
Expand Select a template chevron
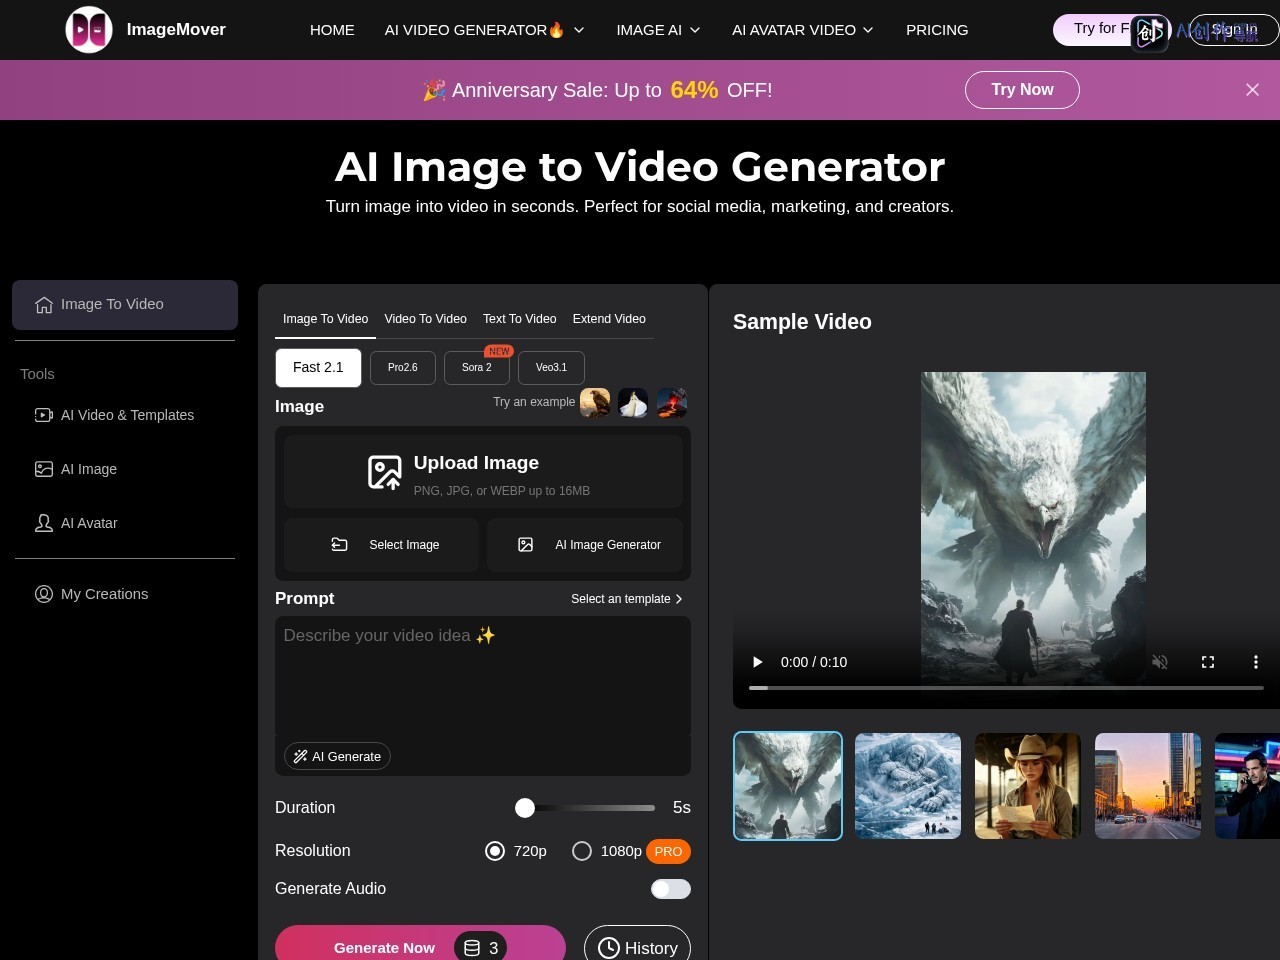(679, 599)
